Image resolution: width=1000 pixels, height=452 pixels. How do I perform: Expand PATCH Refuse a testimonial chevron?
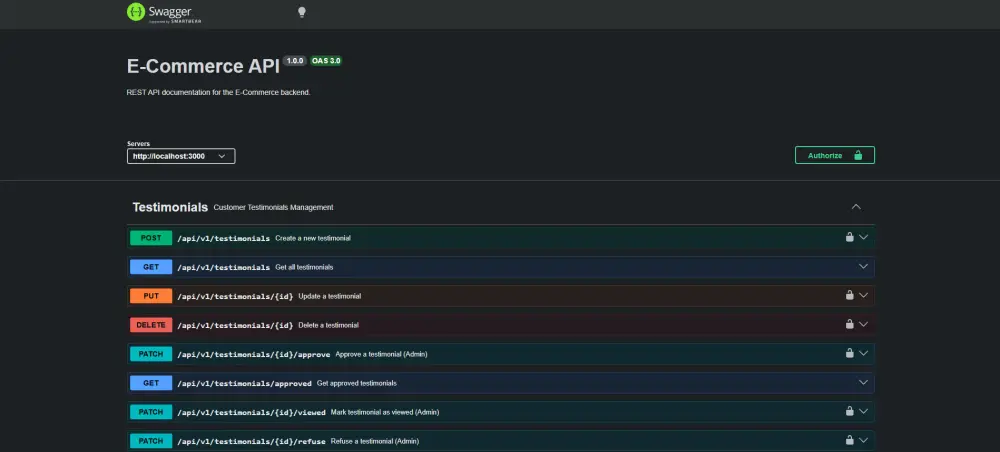coord(864,440)
